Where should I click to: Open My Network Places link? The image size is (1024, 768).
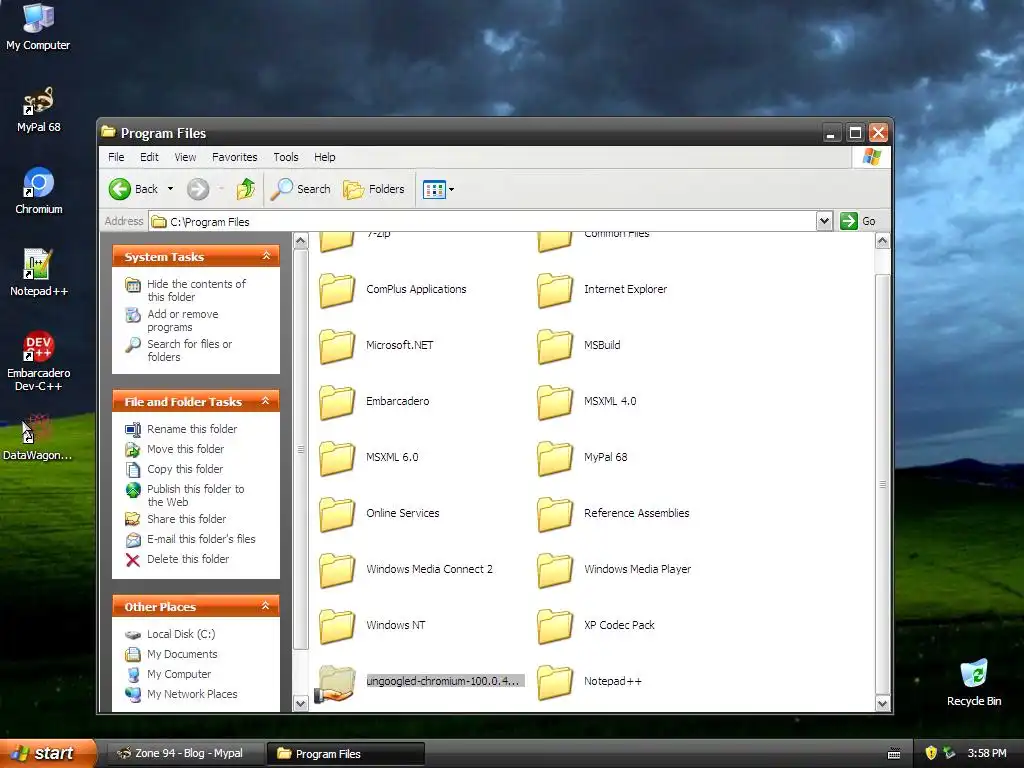coord(192,694)
